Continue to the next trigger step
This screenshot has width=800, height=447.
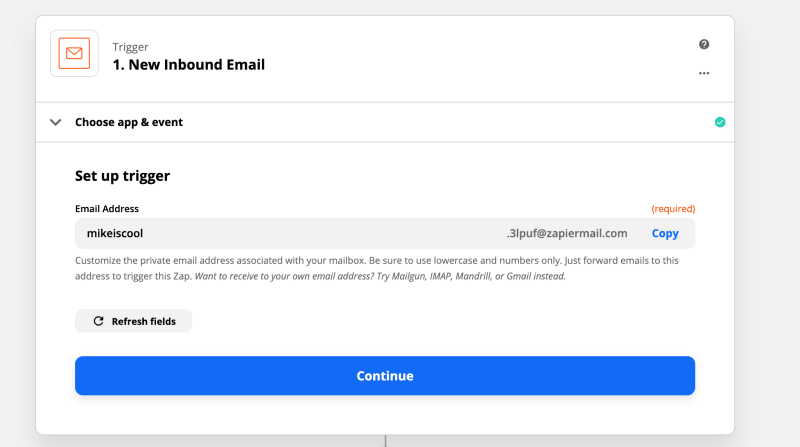tap(385, 376)
